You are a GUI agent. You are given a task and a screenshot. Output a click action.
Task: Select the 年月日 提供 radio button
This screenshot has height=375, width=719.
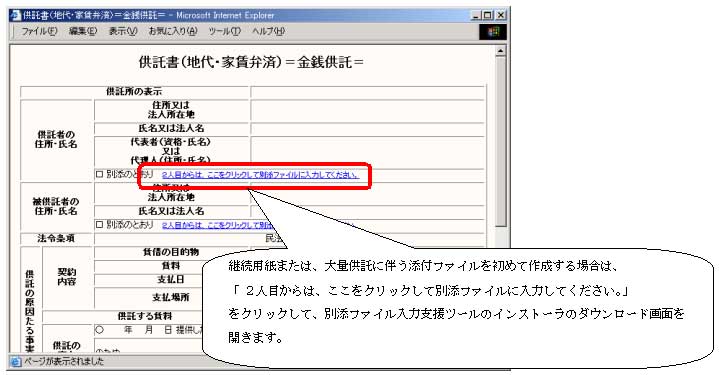(x=100, y=330)
